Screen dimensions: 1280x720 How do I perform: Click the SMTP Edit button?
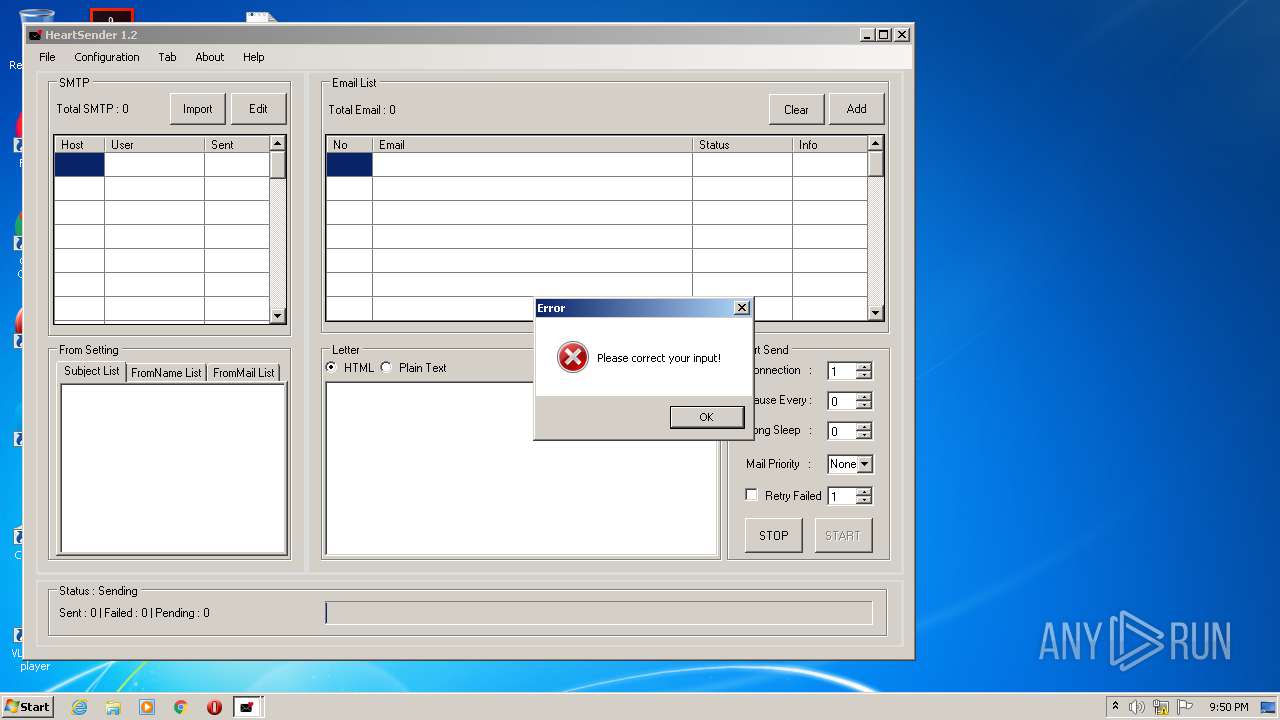point(258,109)
